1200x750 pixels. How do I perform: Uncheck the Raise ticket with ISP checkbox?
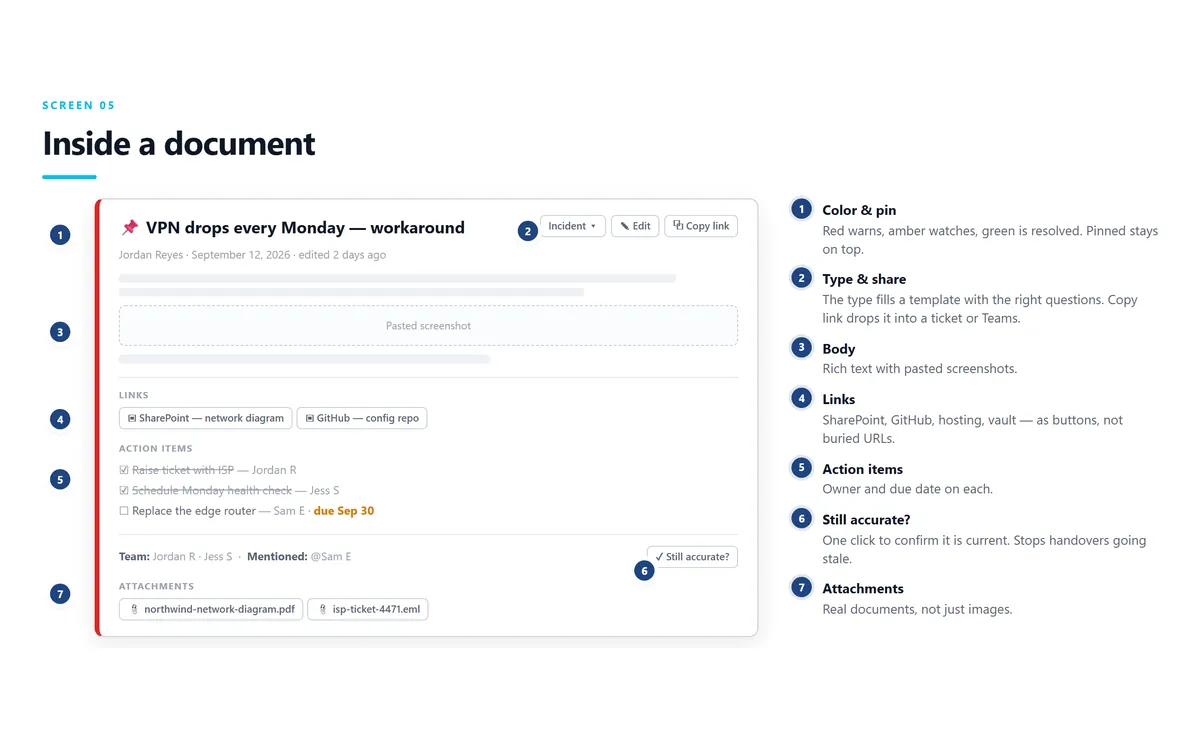click(124, 470)
